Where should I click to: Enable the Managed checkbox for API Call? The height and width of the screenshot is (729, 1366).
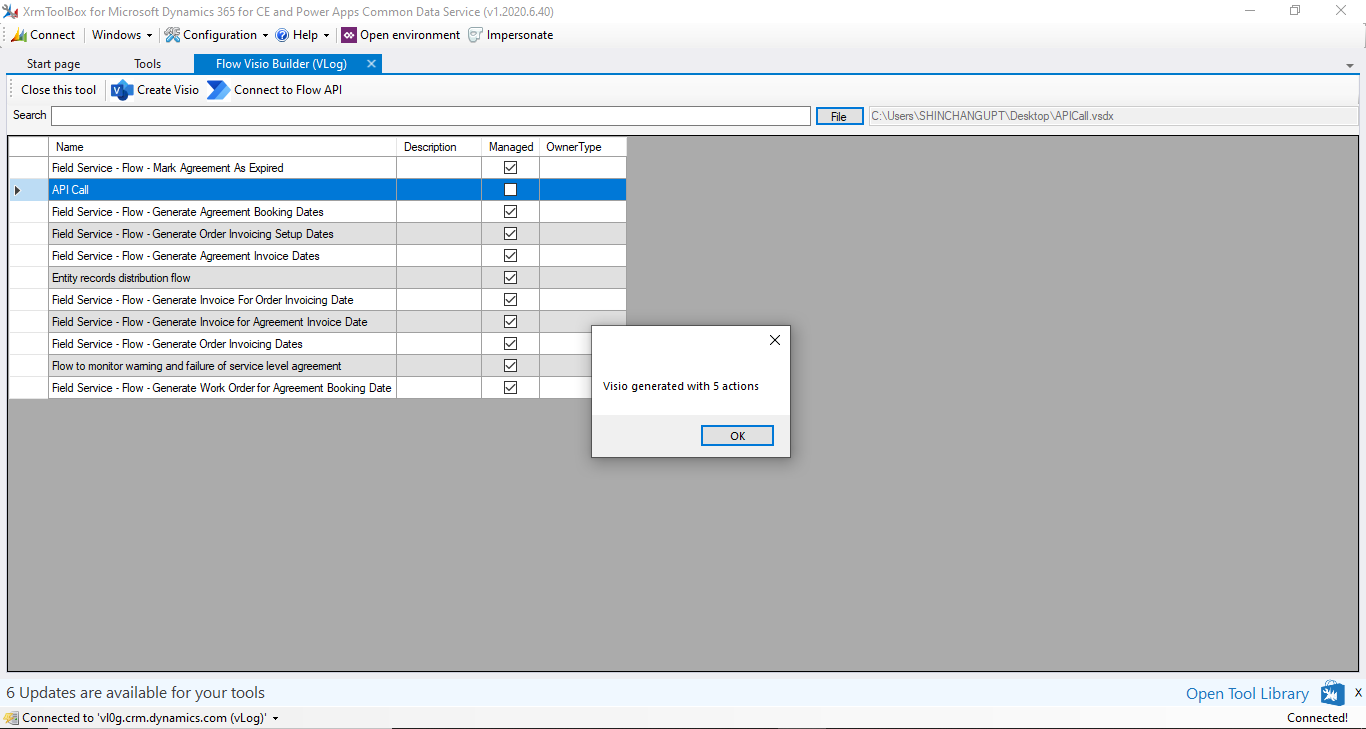point(510,189)
